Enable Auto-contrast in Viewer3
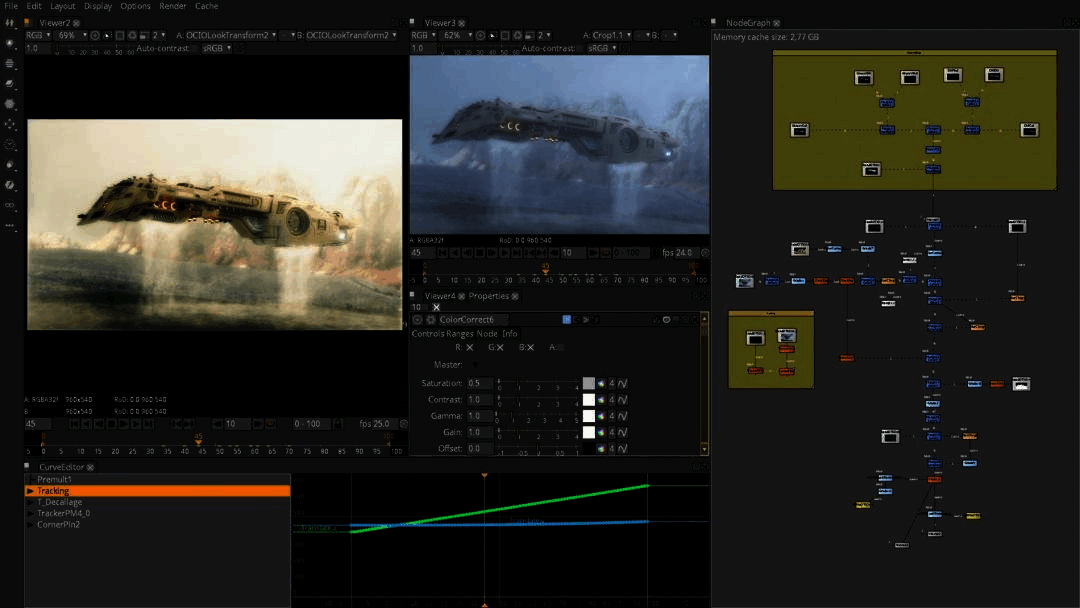The height and width of the screenshot is (608, 1080). point(580,48)
